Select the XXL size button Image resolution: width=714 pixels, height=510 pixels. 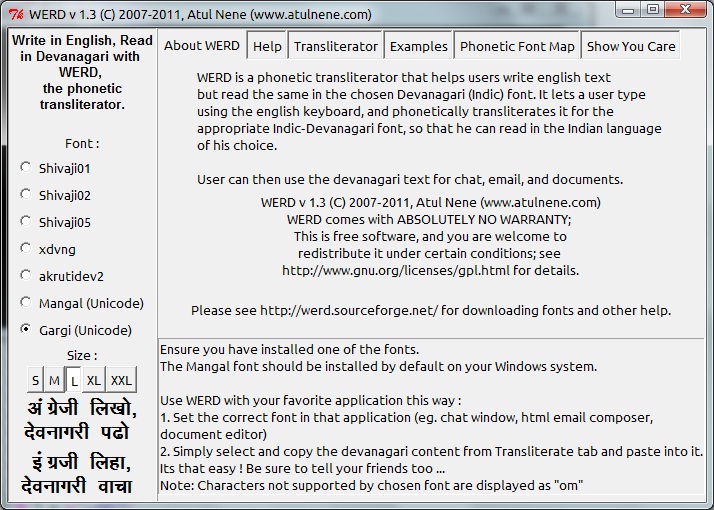[x=121, y=380]
